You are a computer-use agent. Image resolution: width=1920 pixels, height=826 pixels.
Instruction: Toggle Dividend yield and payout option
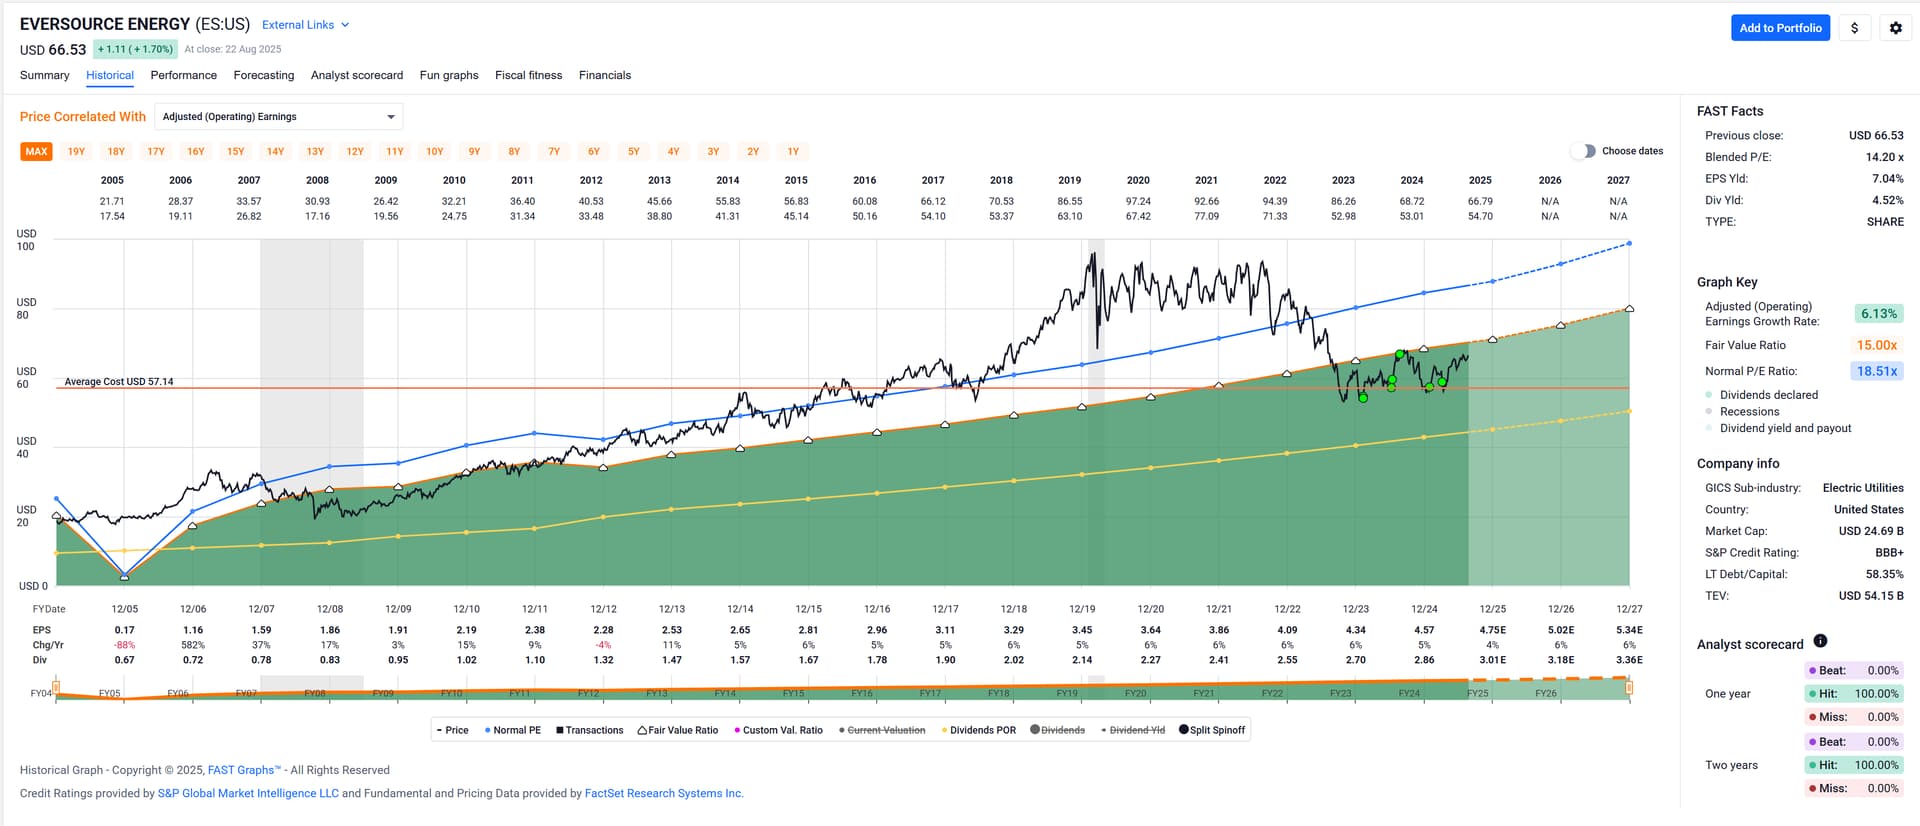(1778, 428)
